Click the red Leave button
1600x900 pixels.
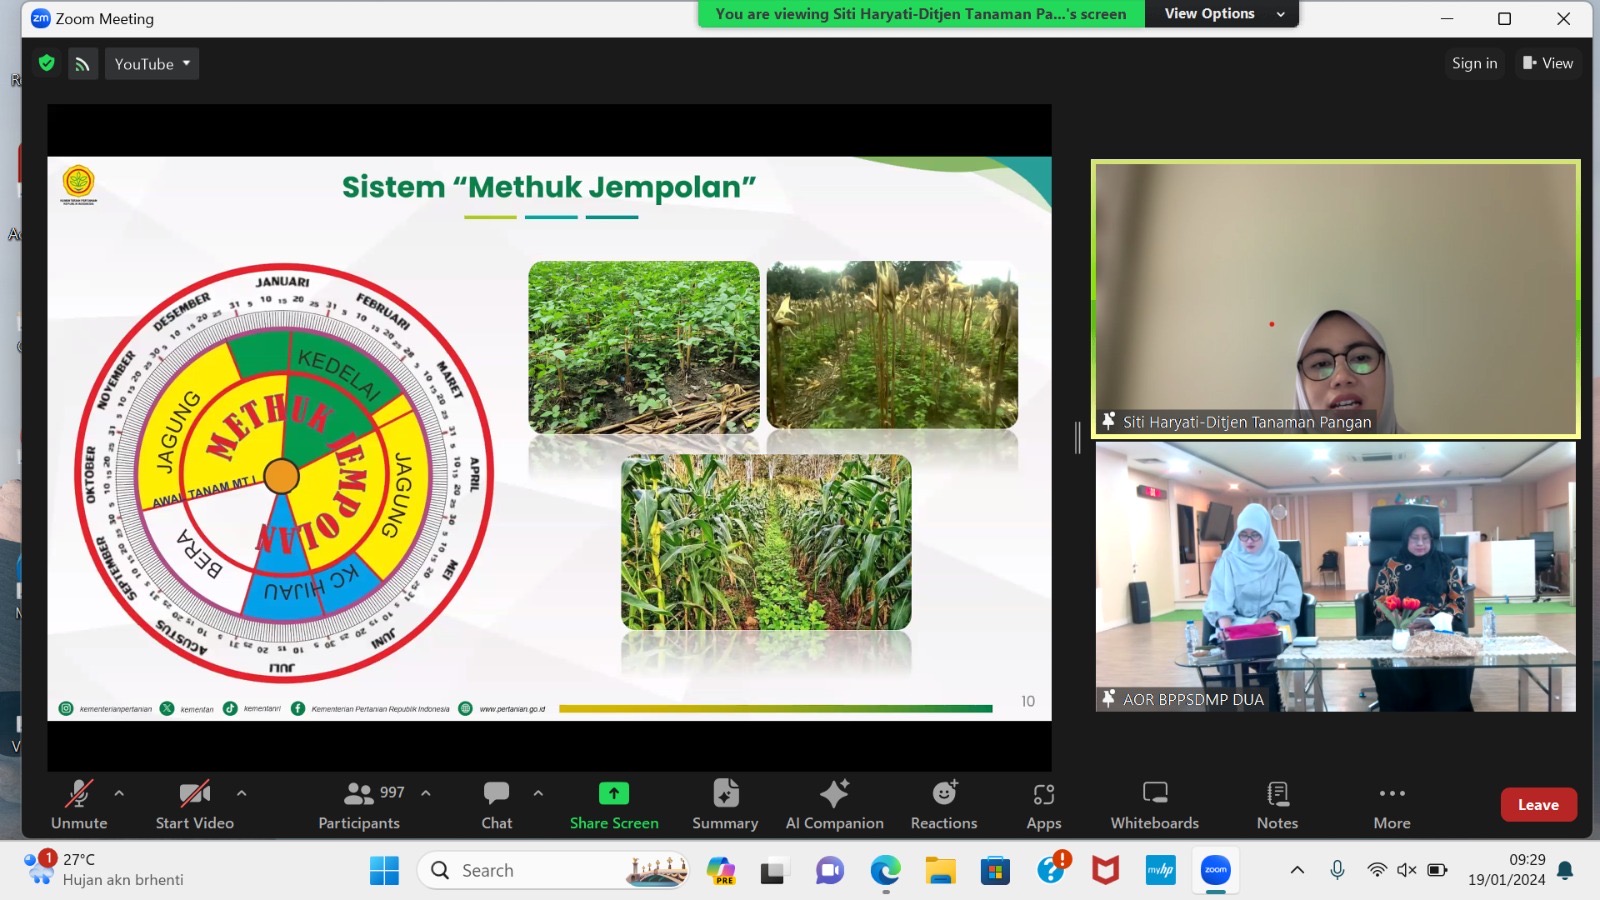tap(1537, 805)
